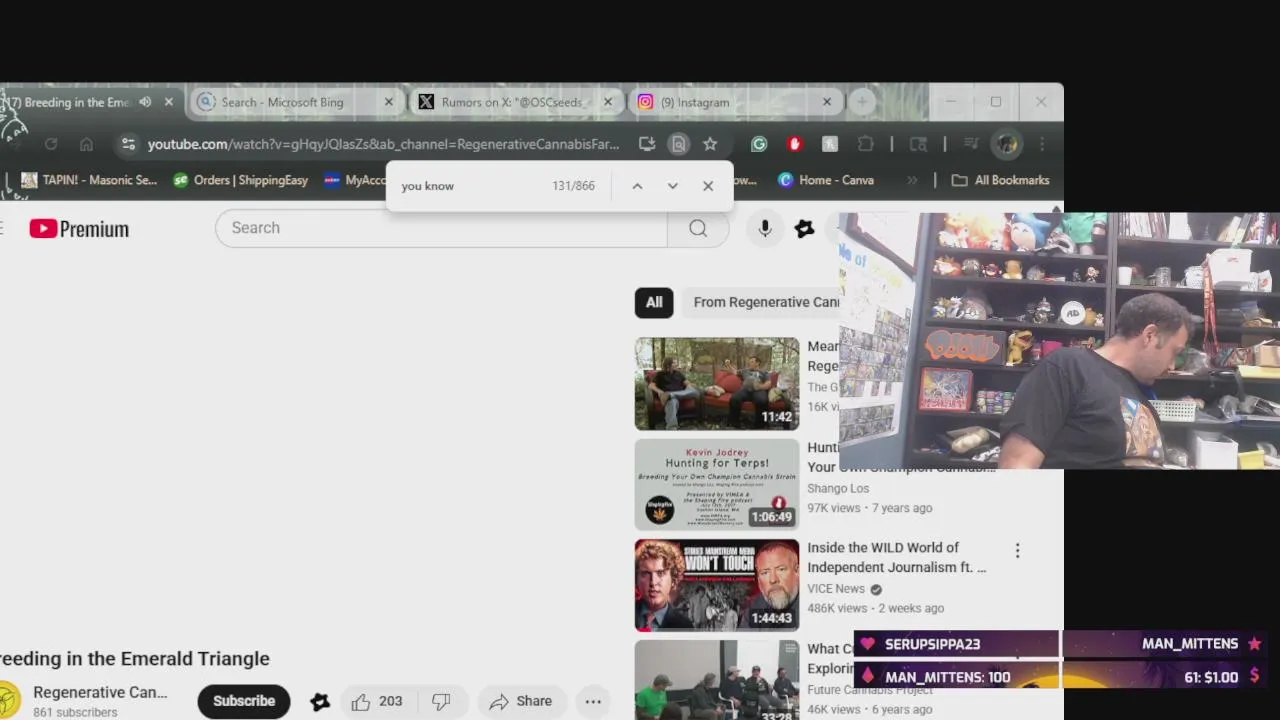Open Inside the WILD World video title
This screenshot has width=1280, height=720.
click(x=897, y=557)
